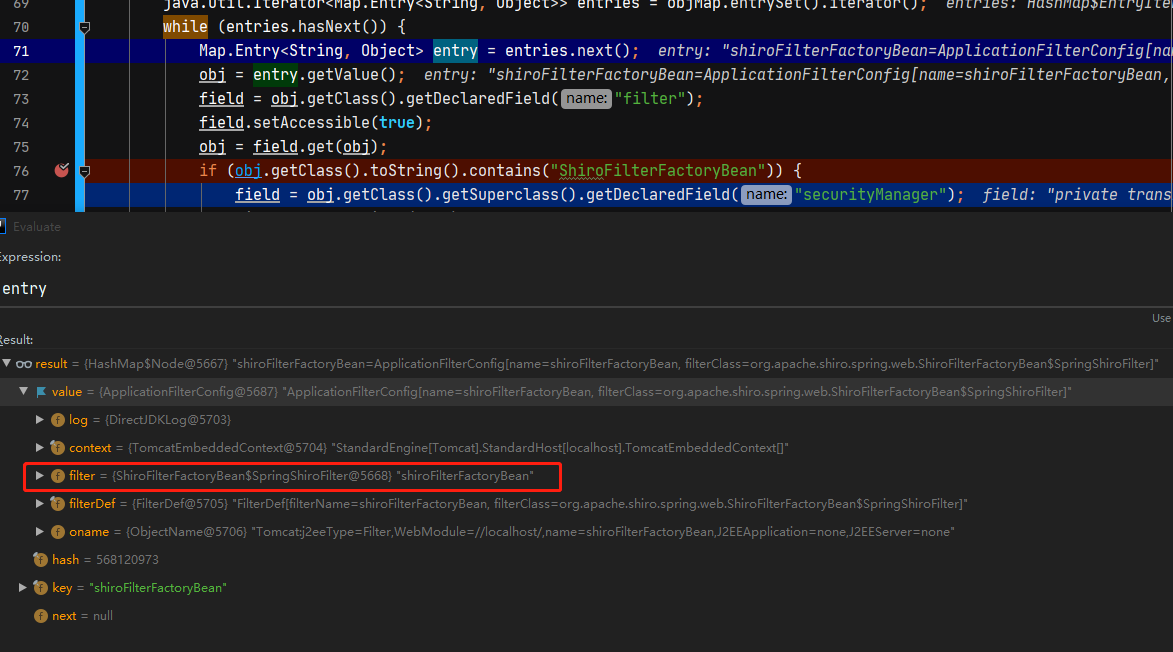The width and height of the screenshot is (1173, 652).
Task: Click the field icon beside hash
Action: coord(40,560)
